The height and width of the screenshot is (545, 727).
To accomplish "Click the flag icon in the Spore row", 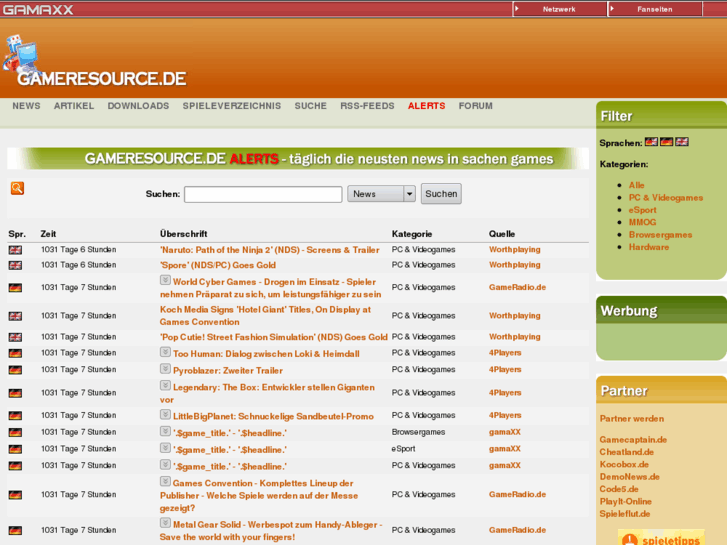I will [15, 265].
